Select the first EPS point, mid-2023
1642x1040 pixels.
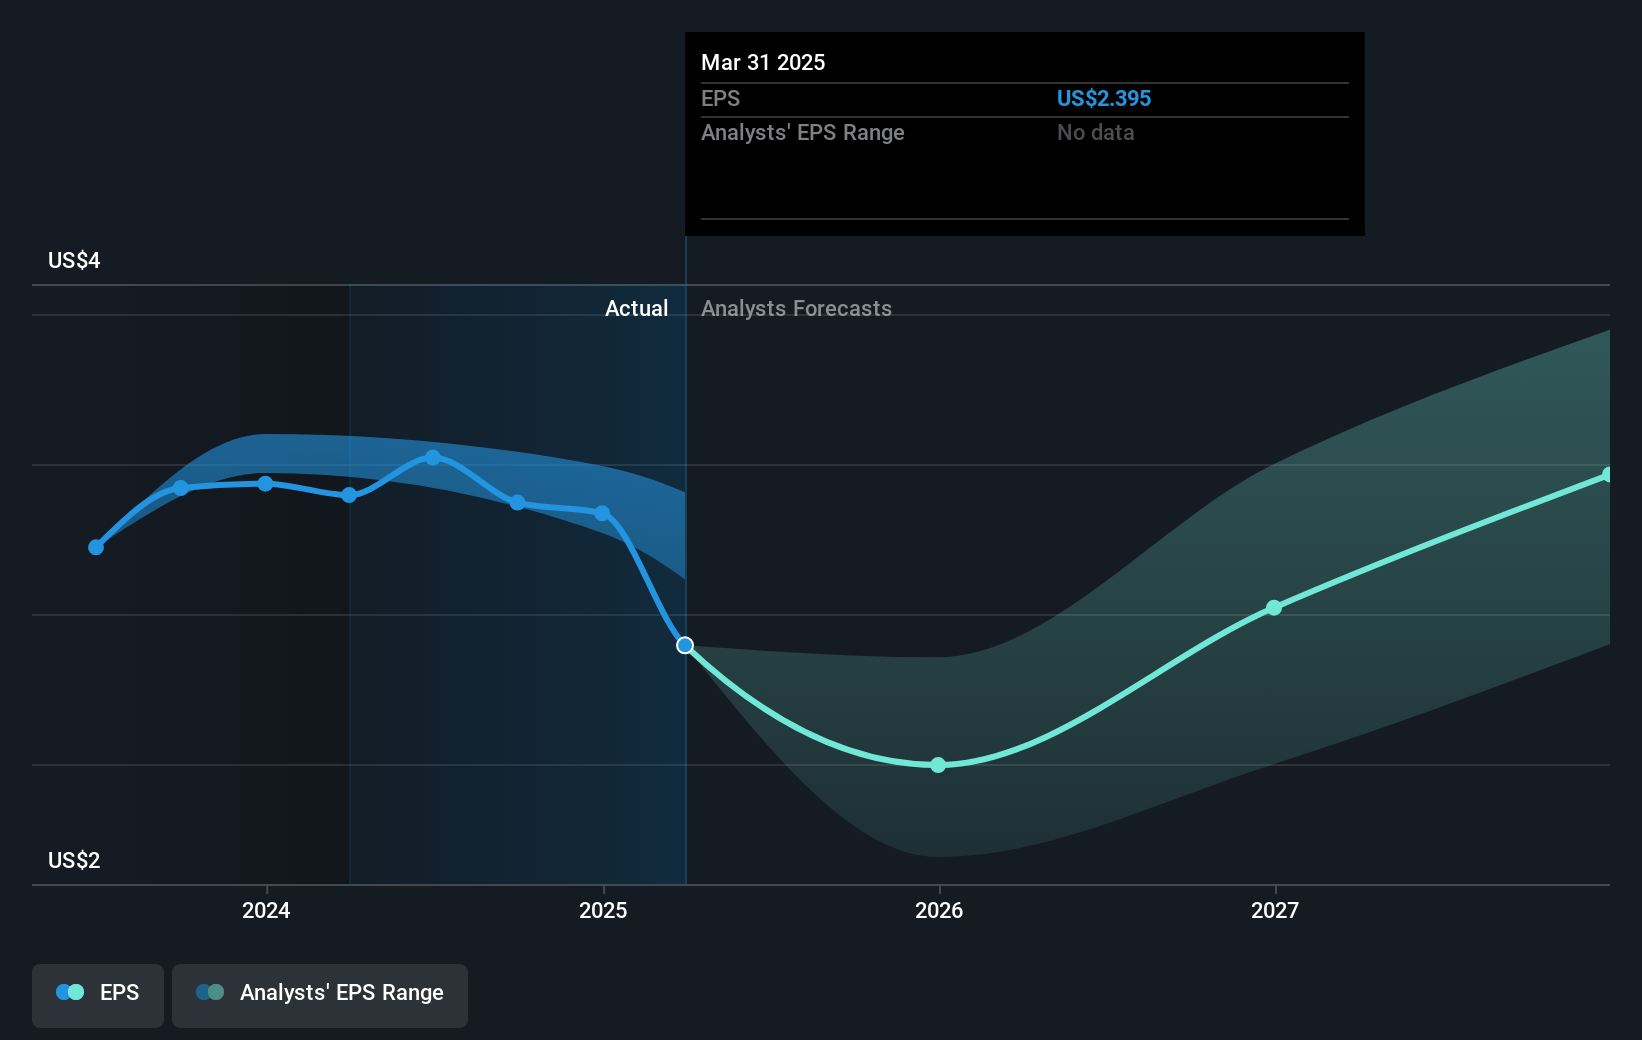96,547
